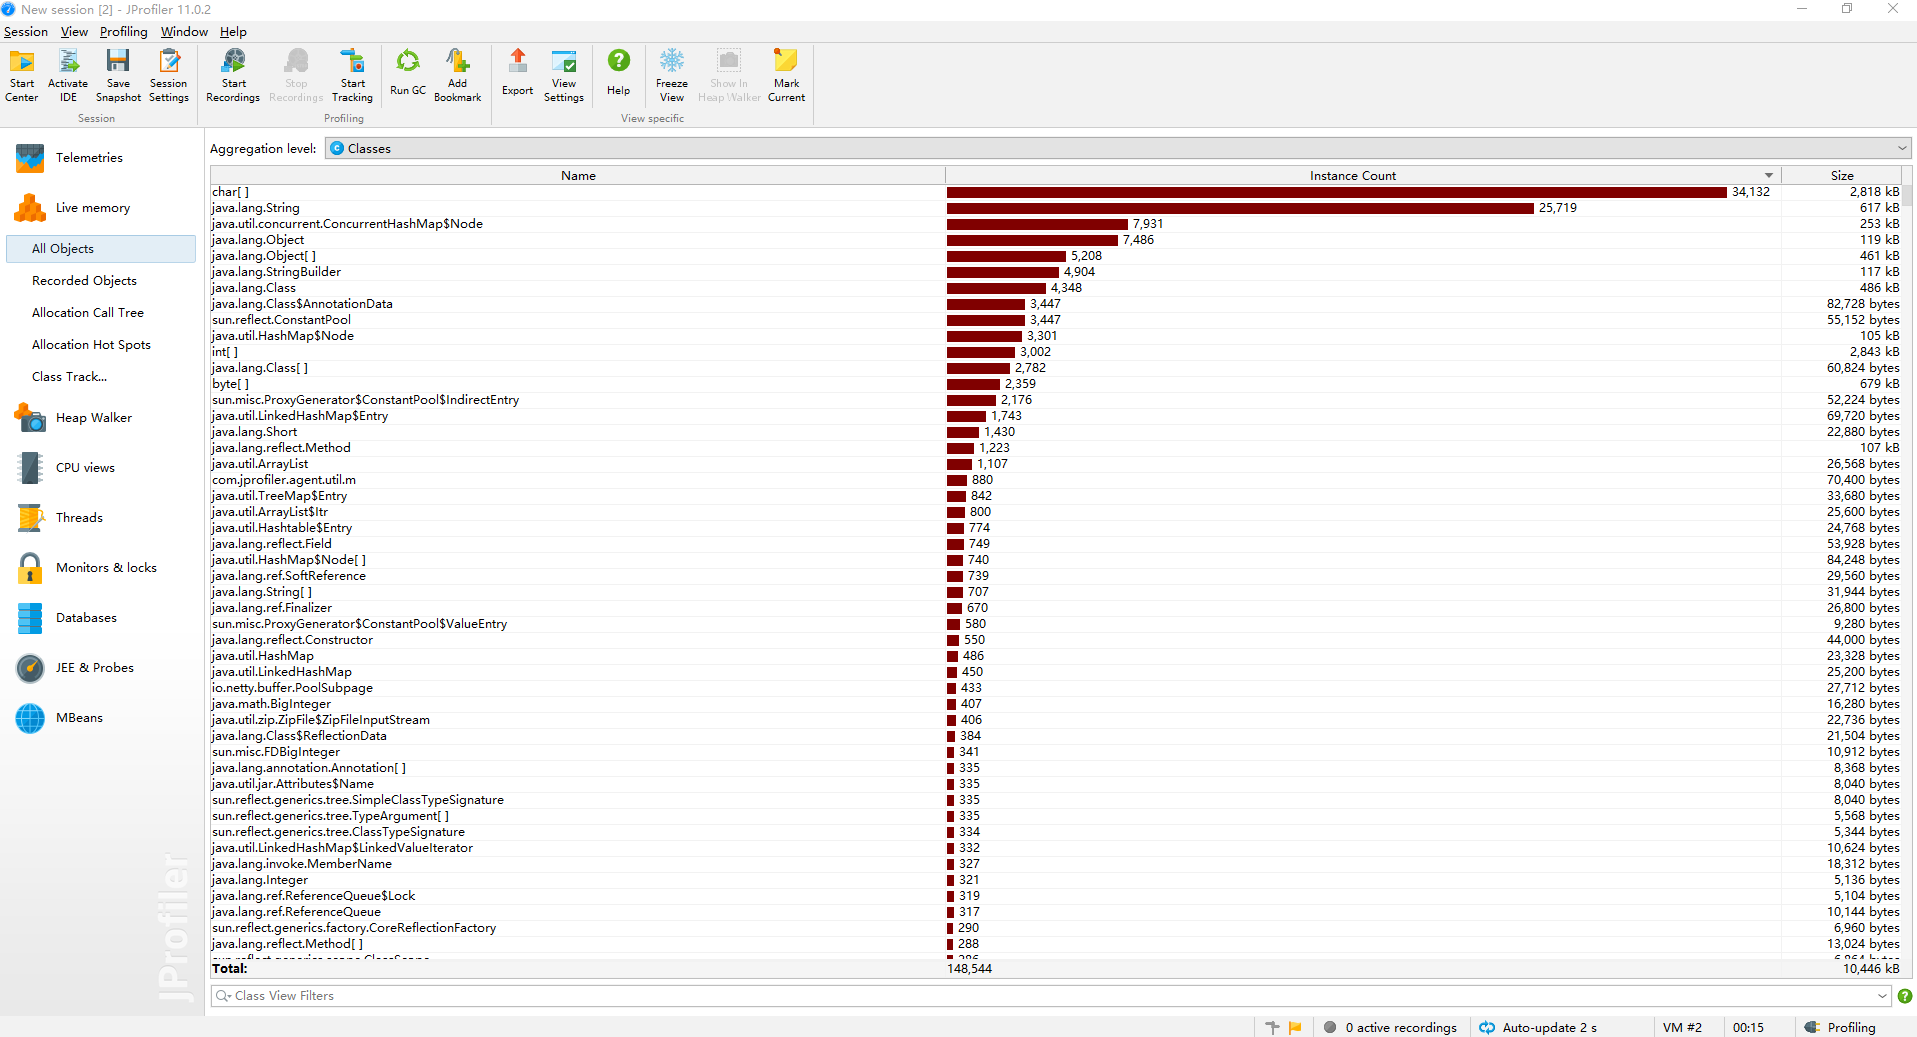The width and height of the screenshot is (1917, 1037).
Task: Select the java.lang.Integer row
Action: [1056, 880]
